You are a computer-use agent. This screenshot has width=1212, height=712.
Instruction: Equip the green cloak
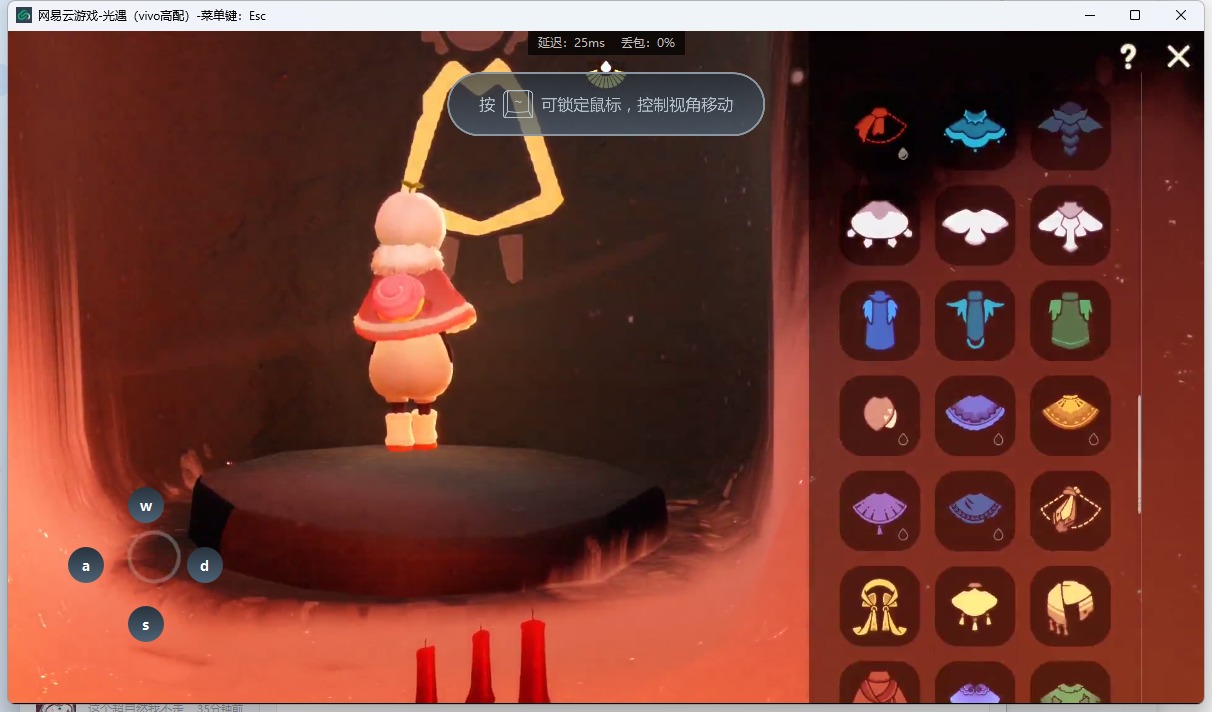1069,320
